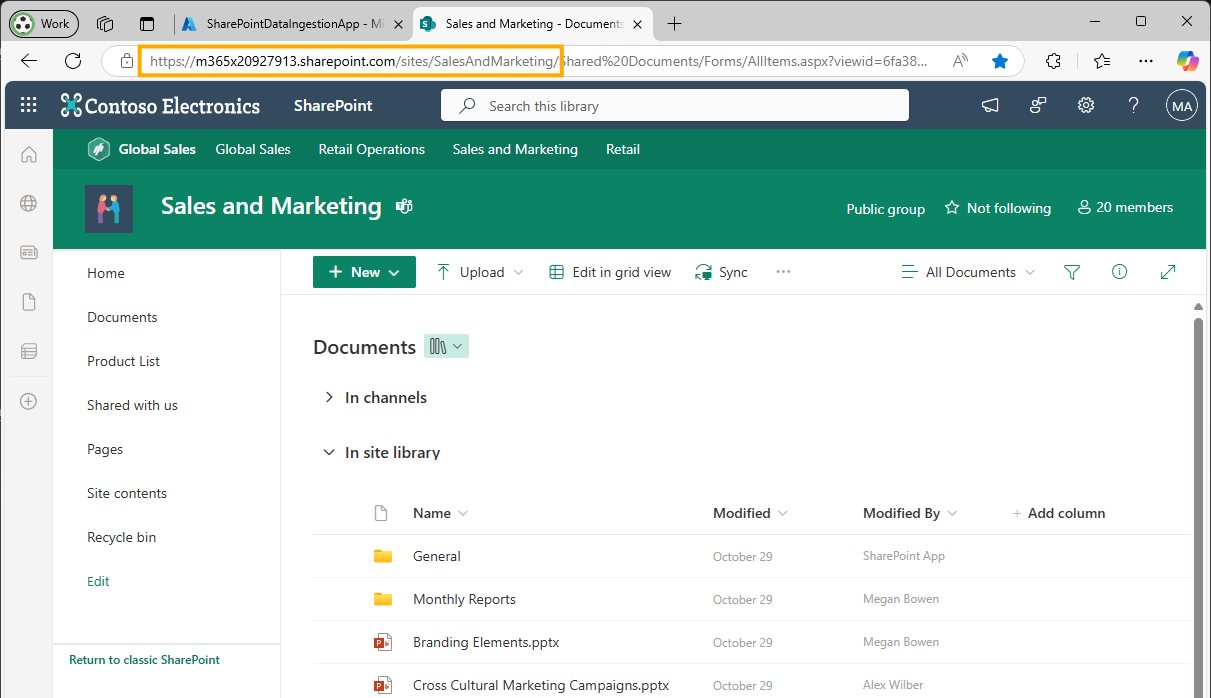1211x698 pixels.
Task: Switch to the Retail Operations hub tab
Action: tap(371, 149)
